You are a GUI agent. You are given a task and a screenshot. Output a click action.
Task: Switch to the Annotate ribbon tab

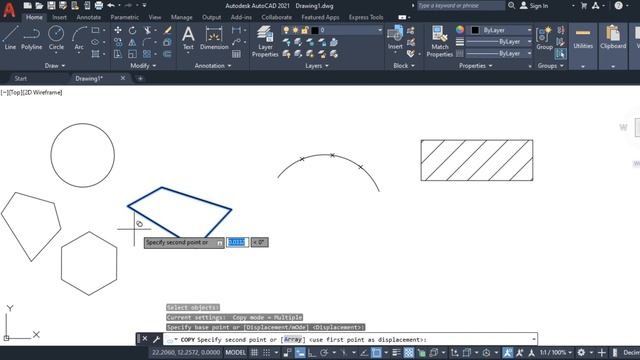pyautogui.click(x=89, y=17)
